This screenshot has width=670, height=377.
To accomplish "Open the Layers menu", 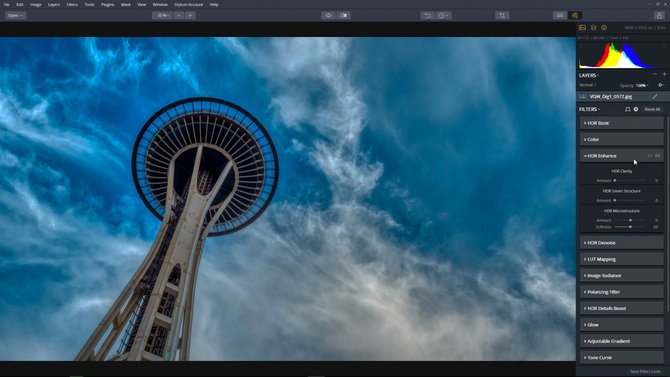I will pos(54,4).
